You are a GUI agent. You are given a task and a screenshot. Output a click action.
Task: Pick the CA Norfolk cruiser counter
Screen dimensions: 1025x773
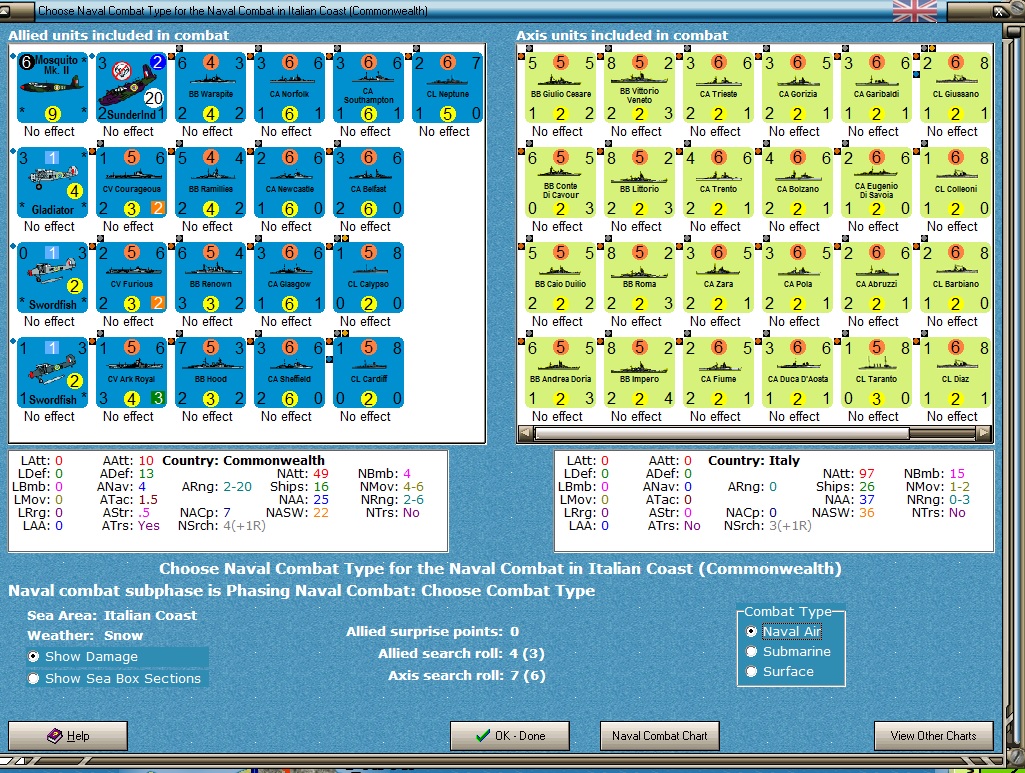point(290,88)
